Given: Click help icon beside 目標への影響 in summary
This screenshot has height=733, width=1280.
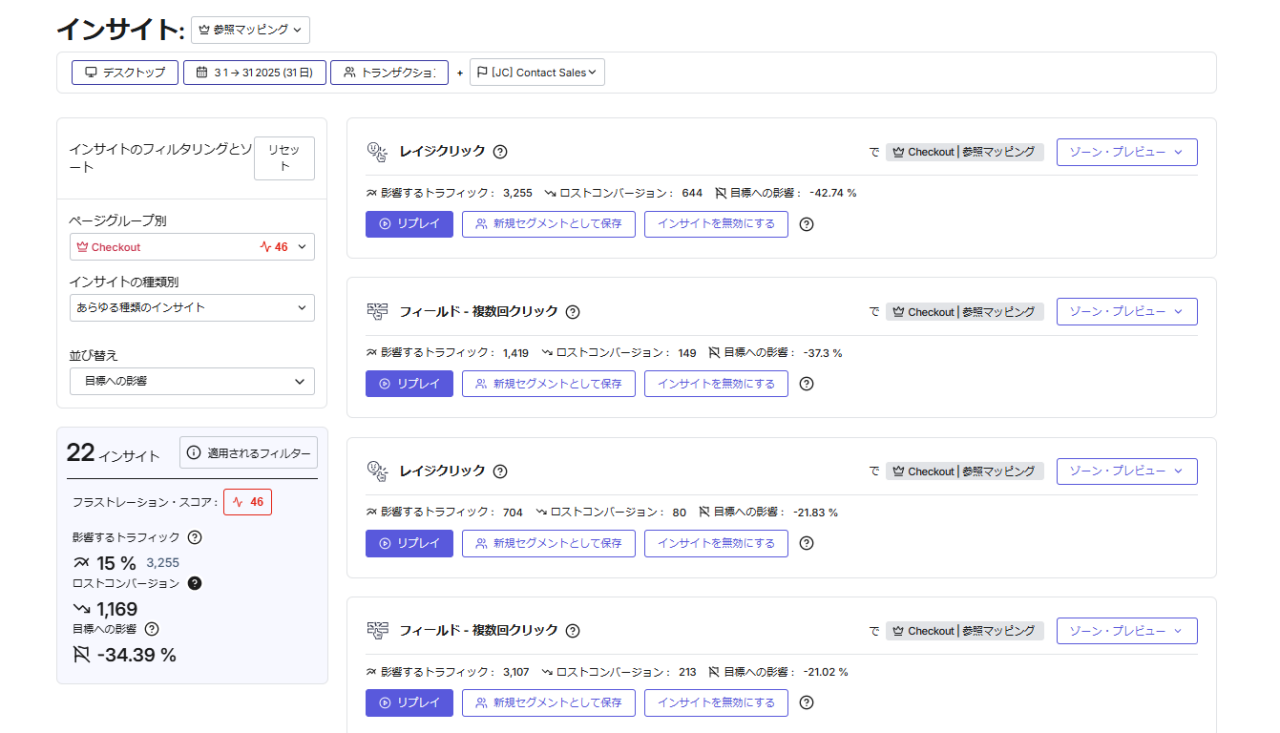Looking at the screenshot, I should [152, 629].
